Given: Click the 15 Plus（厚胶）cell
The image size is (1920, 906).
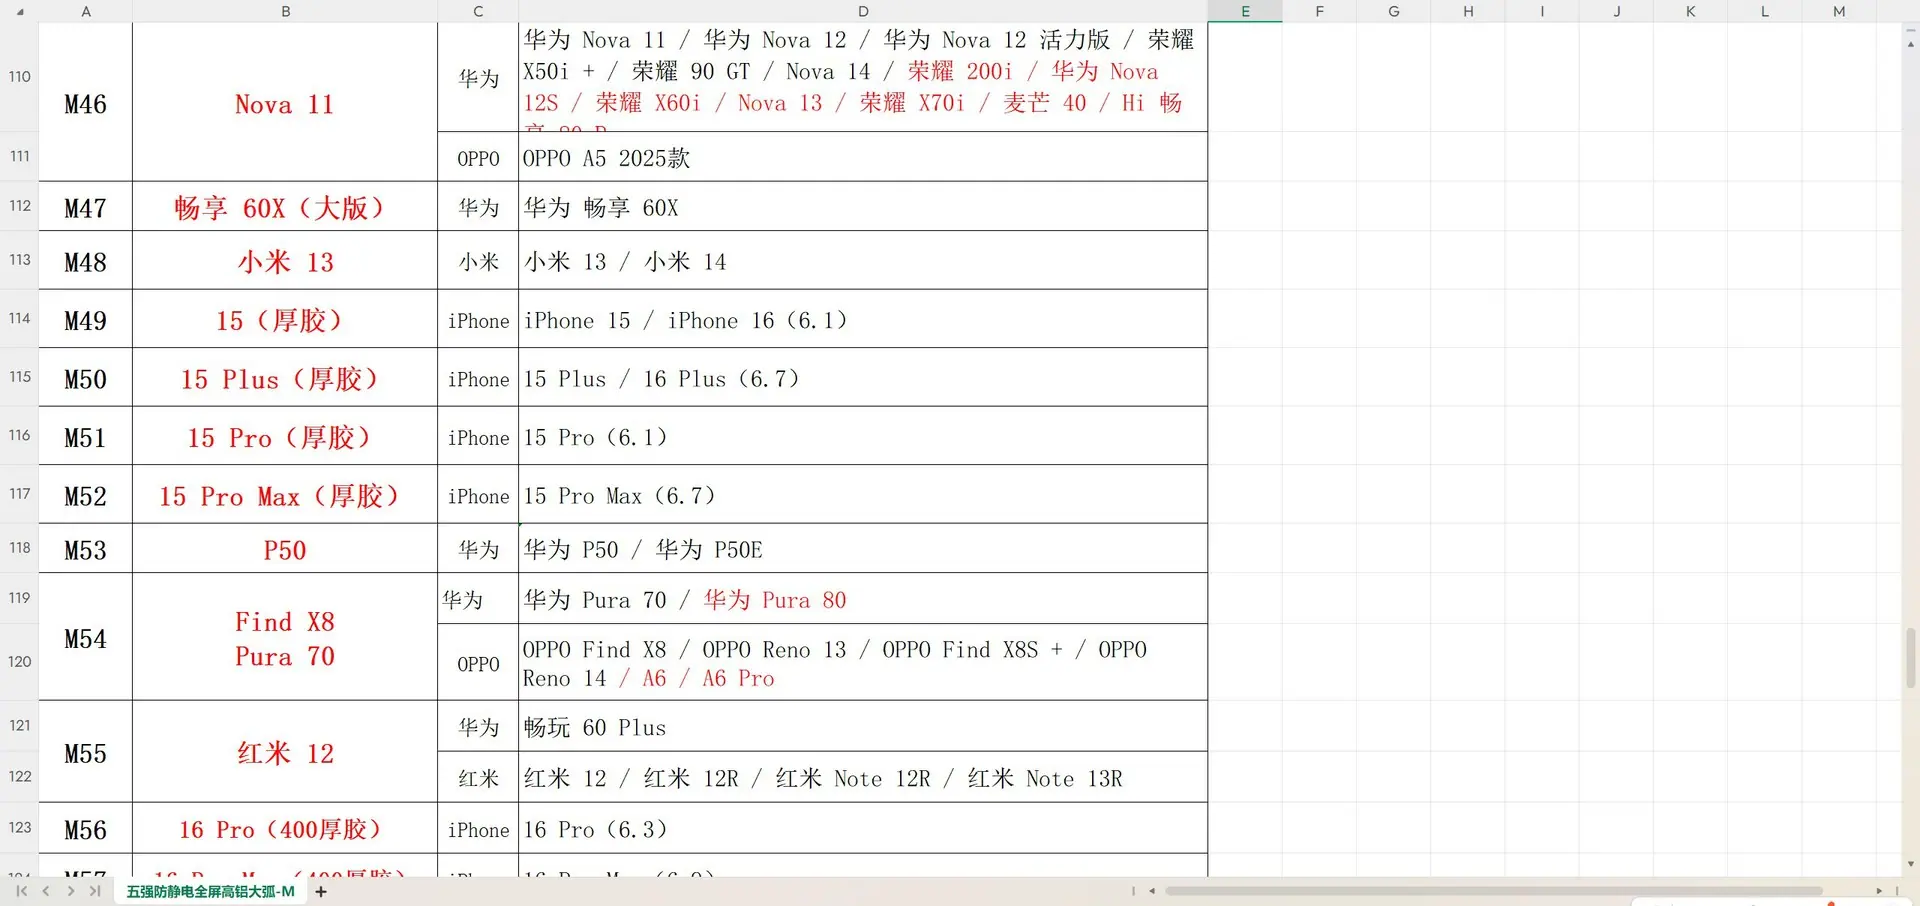Looking at the screenshot, I should tap(285, 377).
